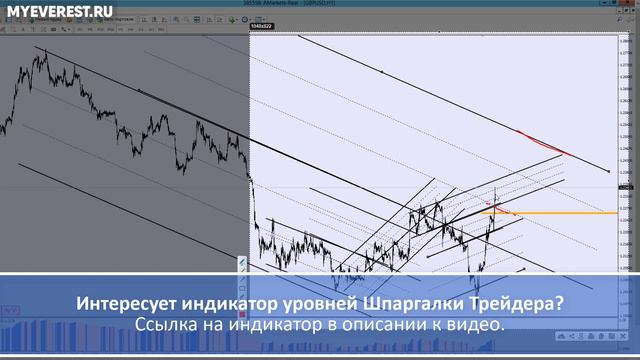Toggle chart shift from right edge
This screenshot has height=360, width=640.
click(220, 20)
